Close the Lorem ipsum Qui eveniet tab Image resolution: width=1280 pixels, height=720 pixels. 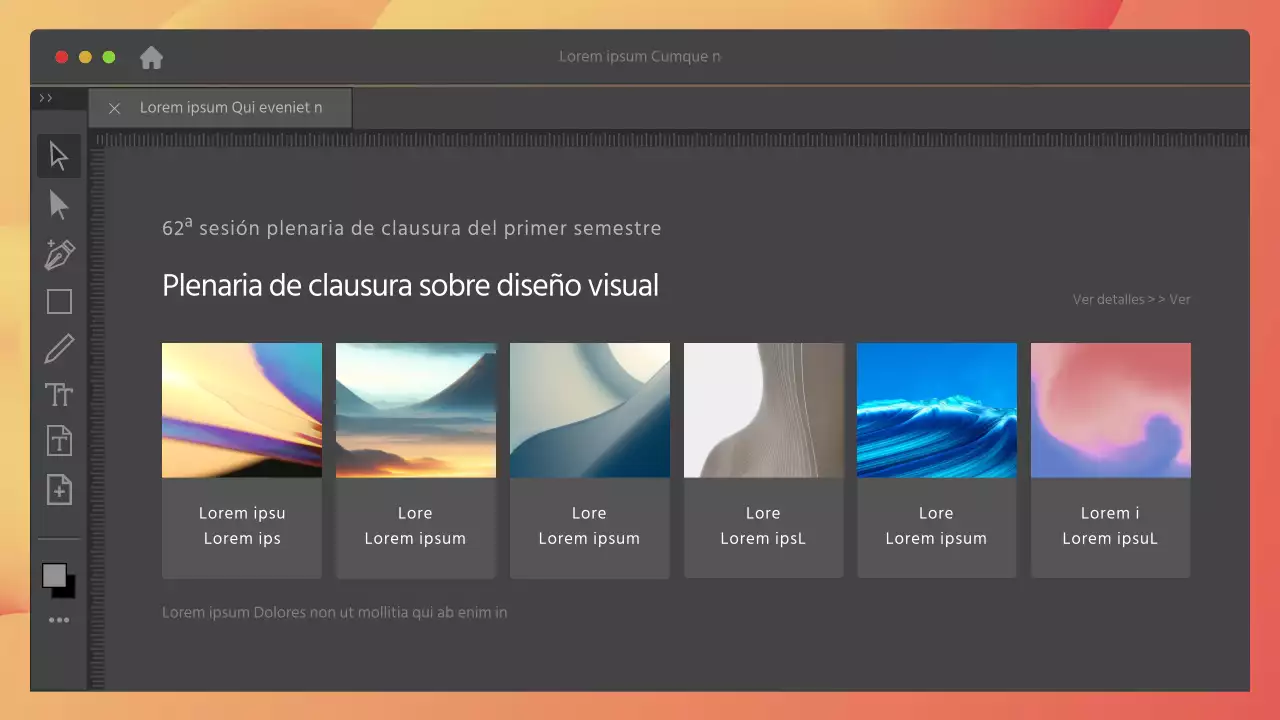tap(114, 108)
